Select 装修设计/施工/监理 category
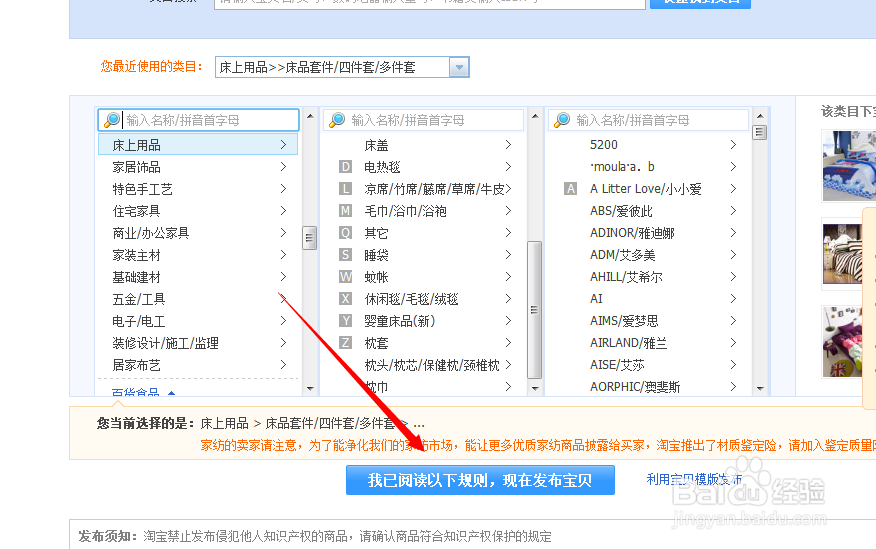The height and width of the screenshot is (549, 876). point(165,343)
